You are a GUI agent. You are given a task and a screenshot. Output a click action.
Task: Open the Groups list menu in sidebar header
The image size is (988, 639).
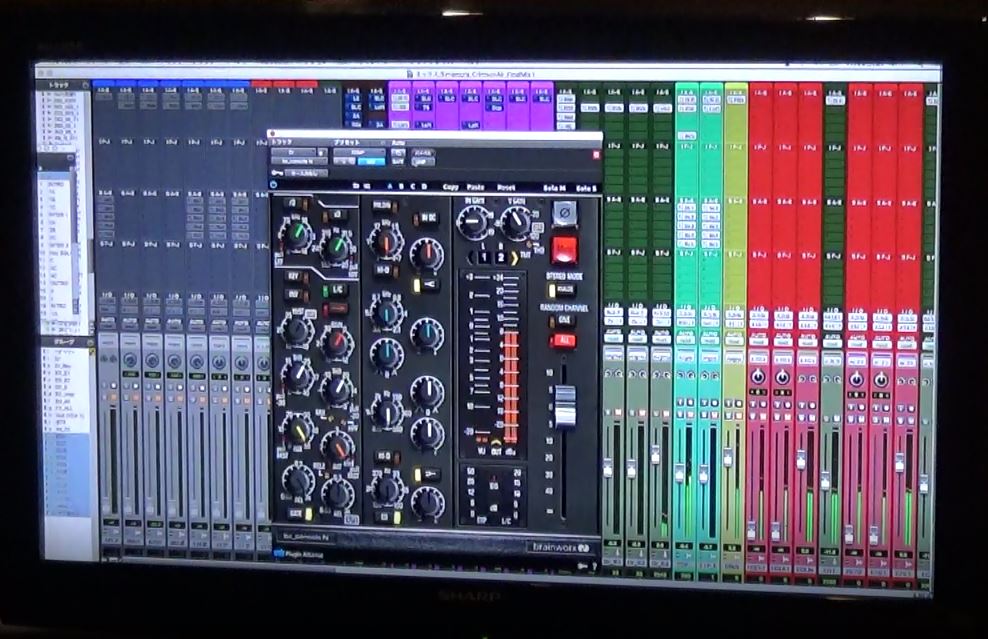click(x=88, y=343)
